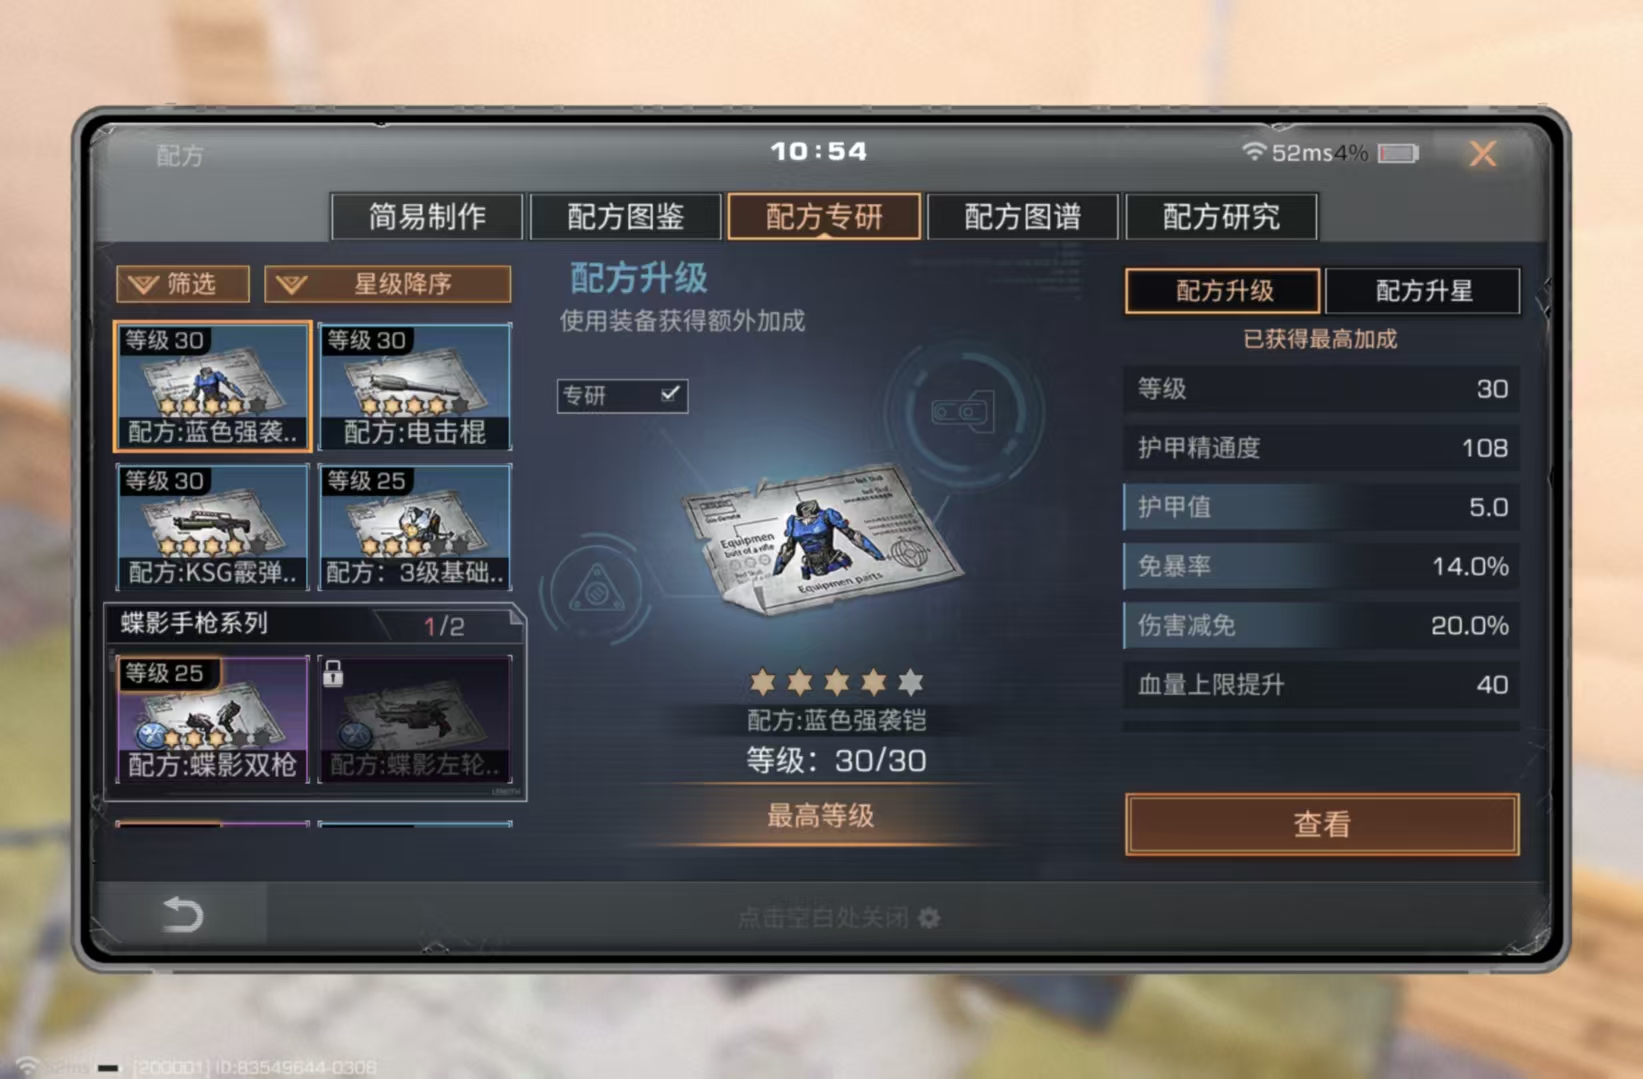
Task: Open the 配方图鉴 tab
Action: [x=625, y=216]
